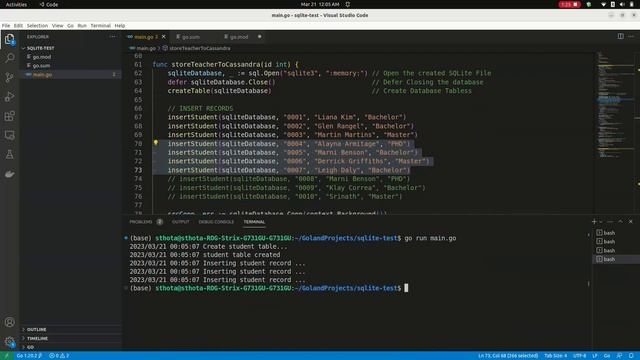Select the Terminal panel tab

tap(254, 222)
